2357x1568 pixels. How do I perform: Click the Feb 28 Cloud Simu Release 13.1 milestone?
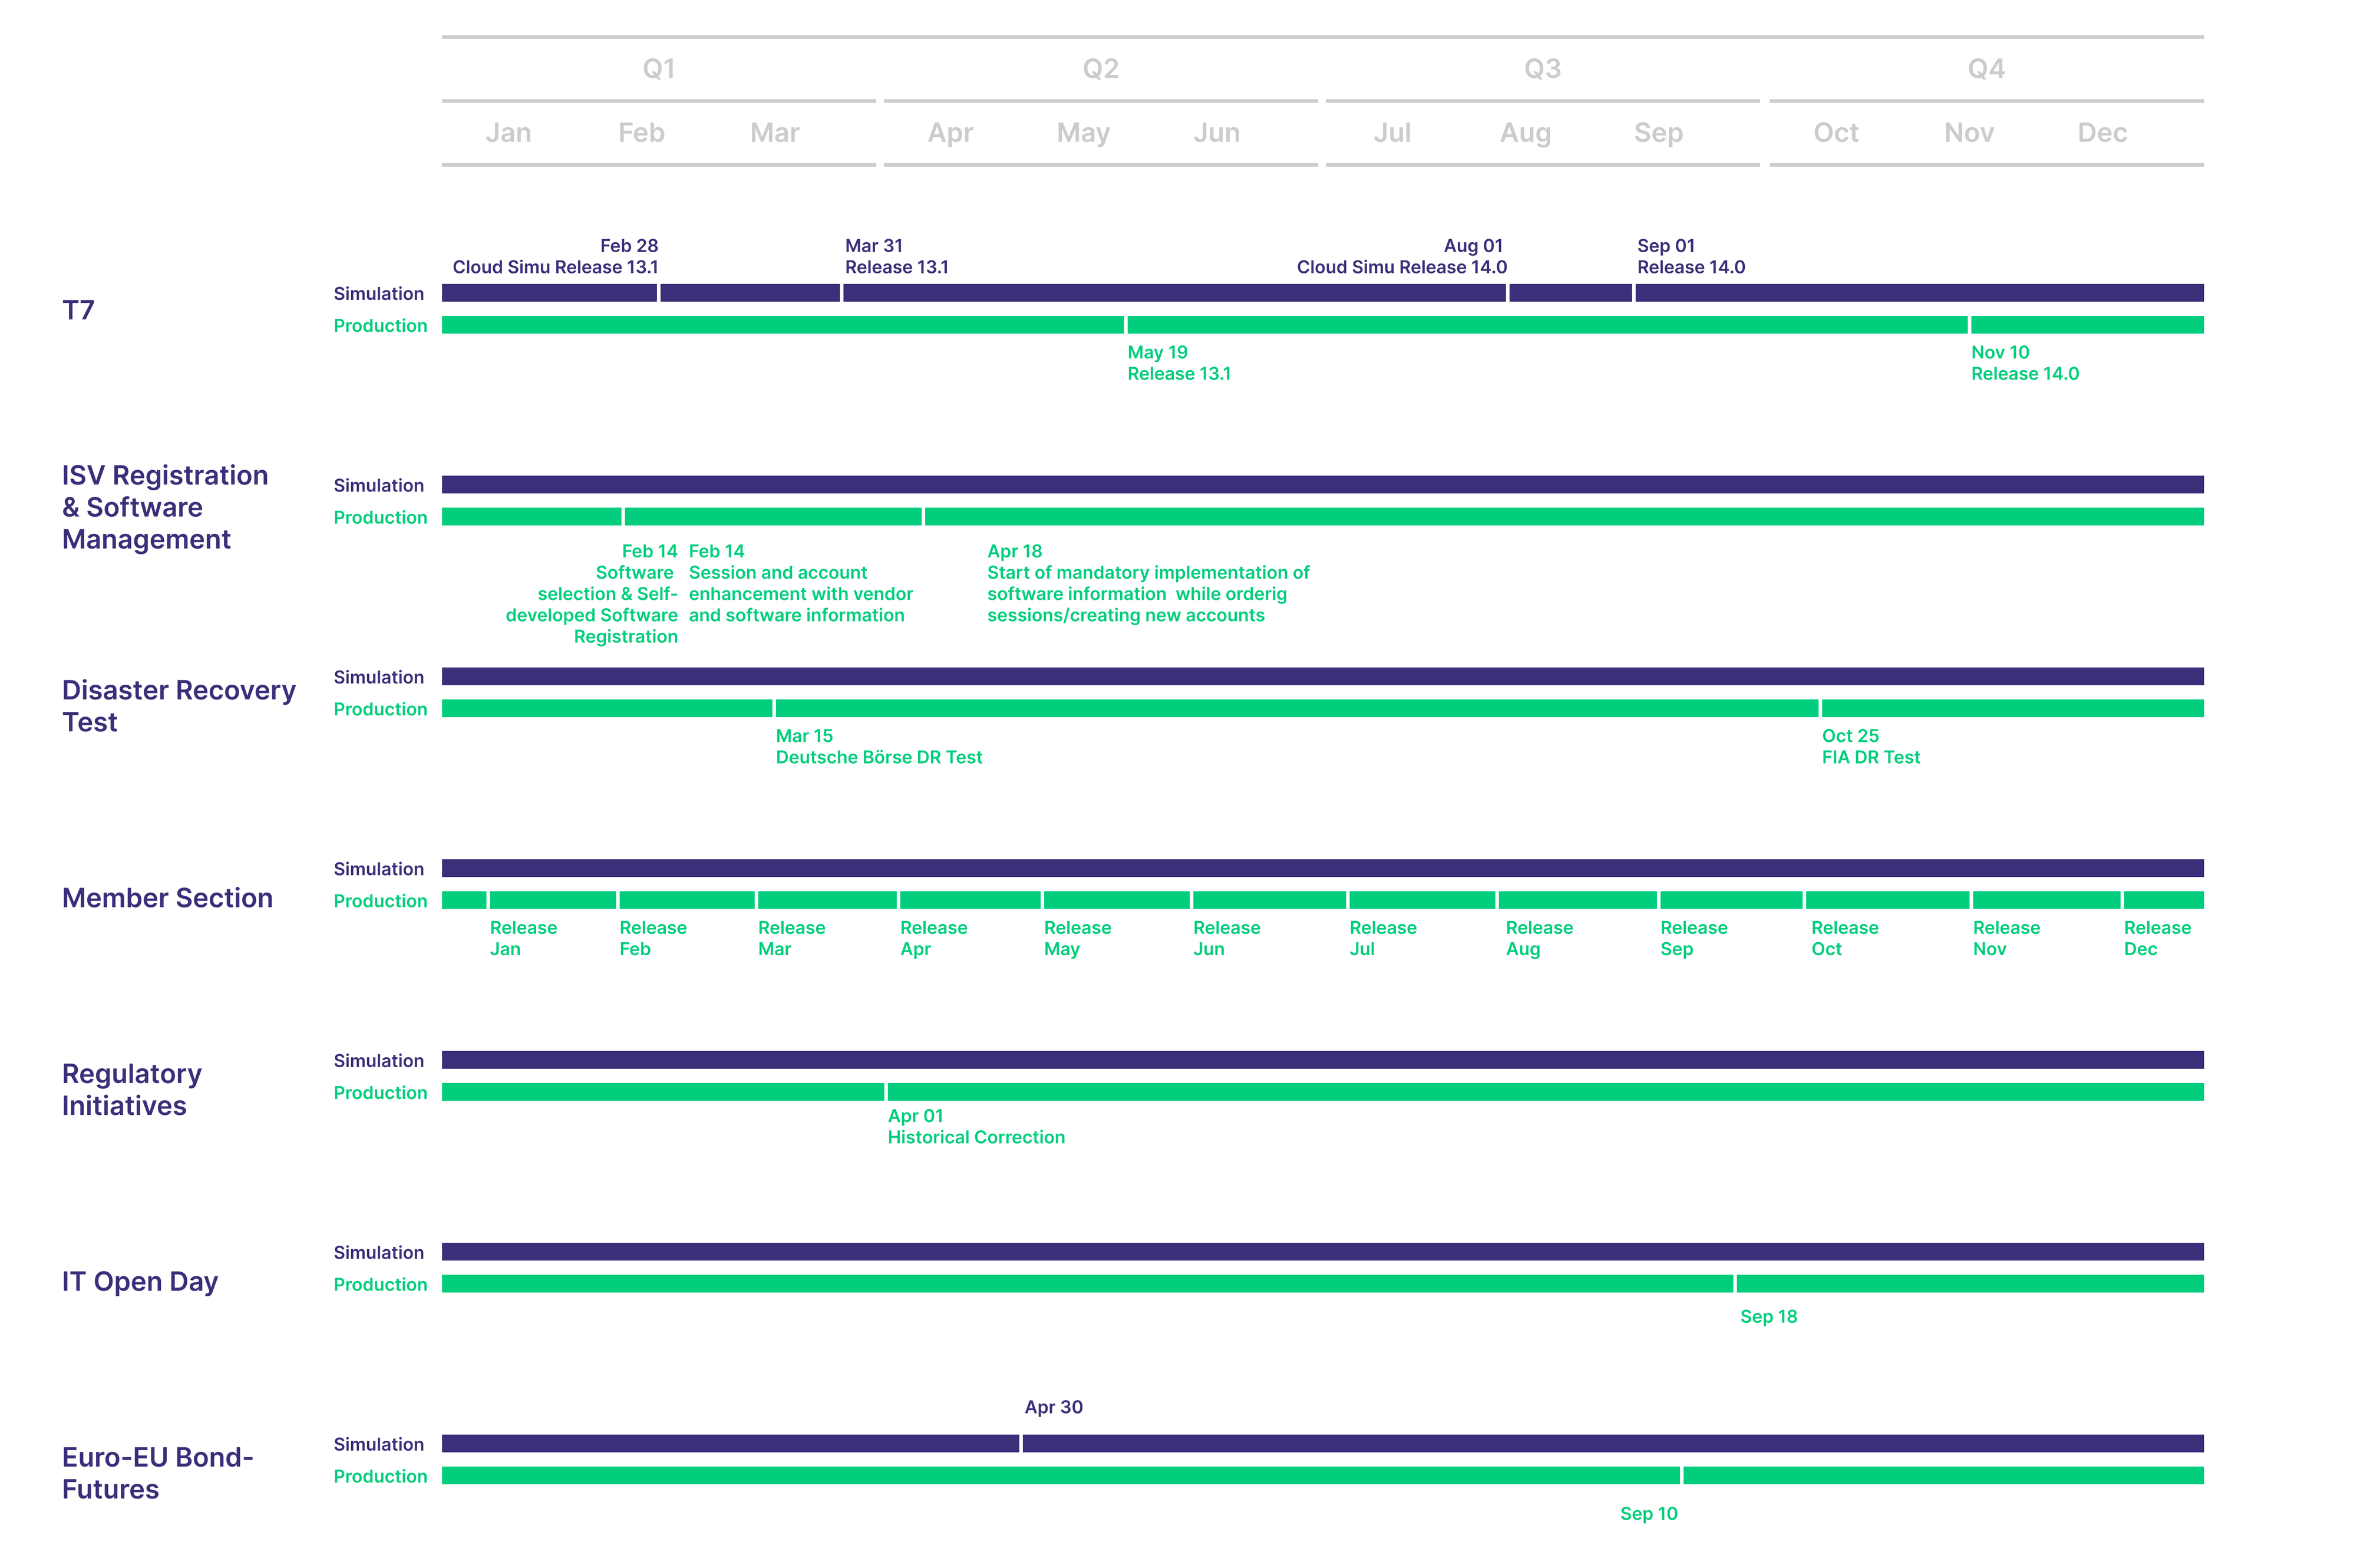[555, 256]
